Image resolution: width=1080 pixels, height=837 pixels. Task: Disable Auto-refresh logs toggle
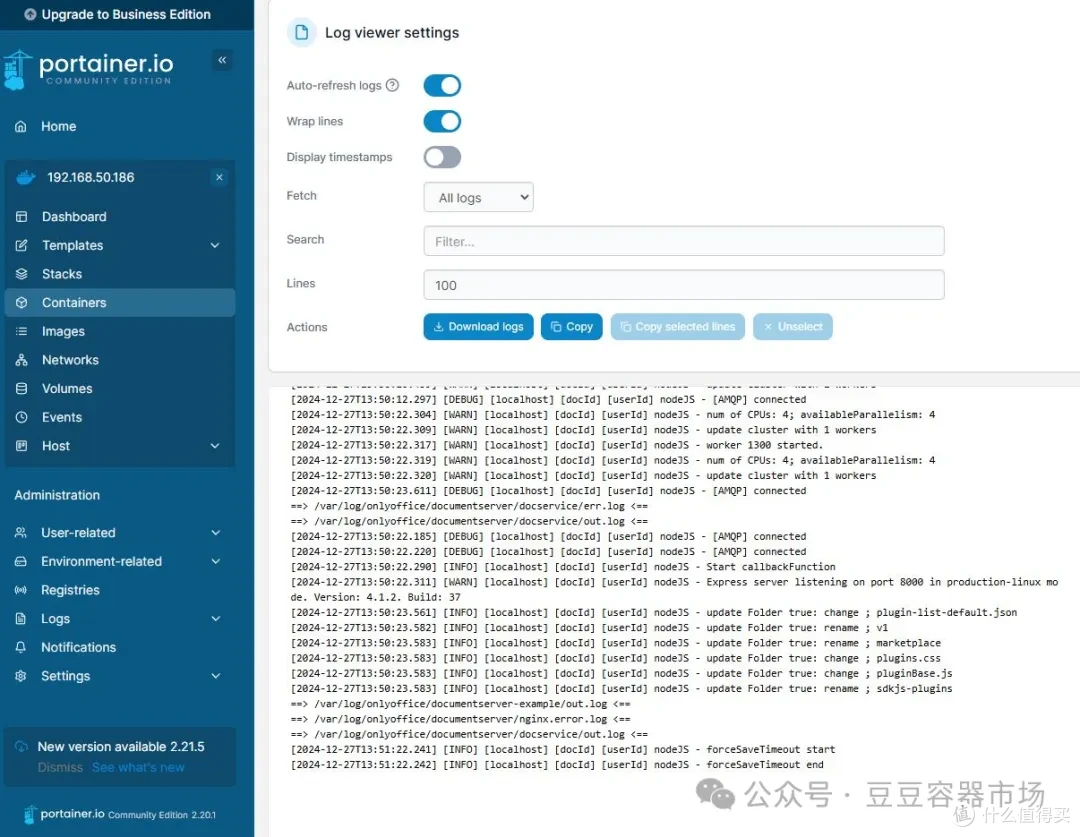[x=442, y=85]
